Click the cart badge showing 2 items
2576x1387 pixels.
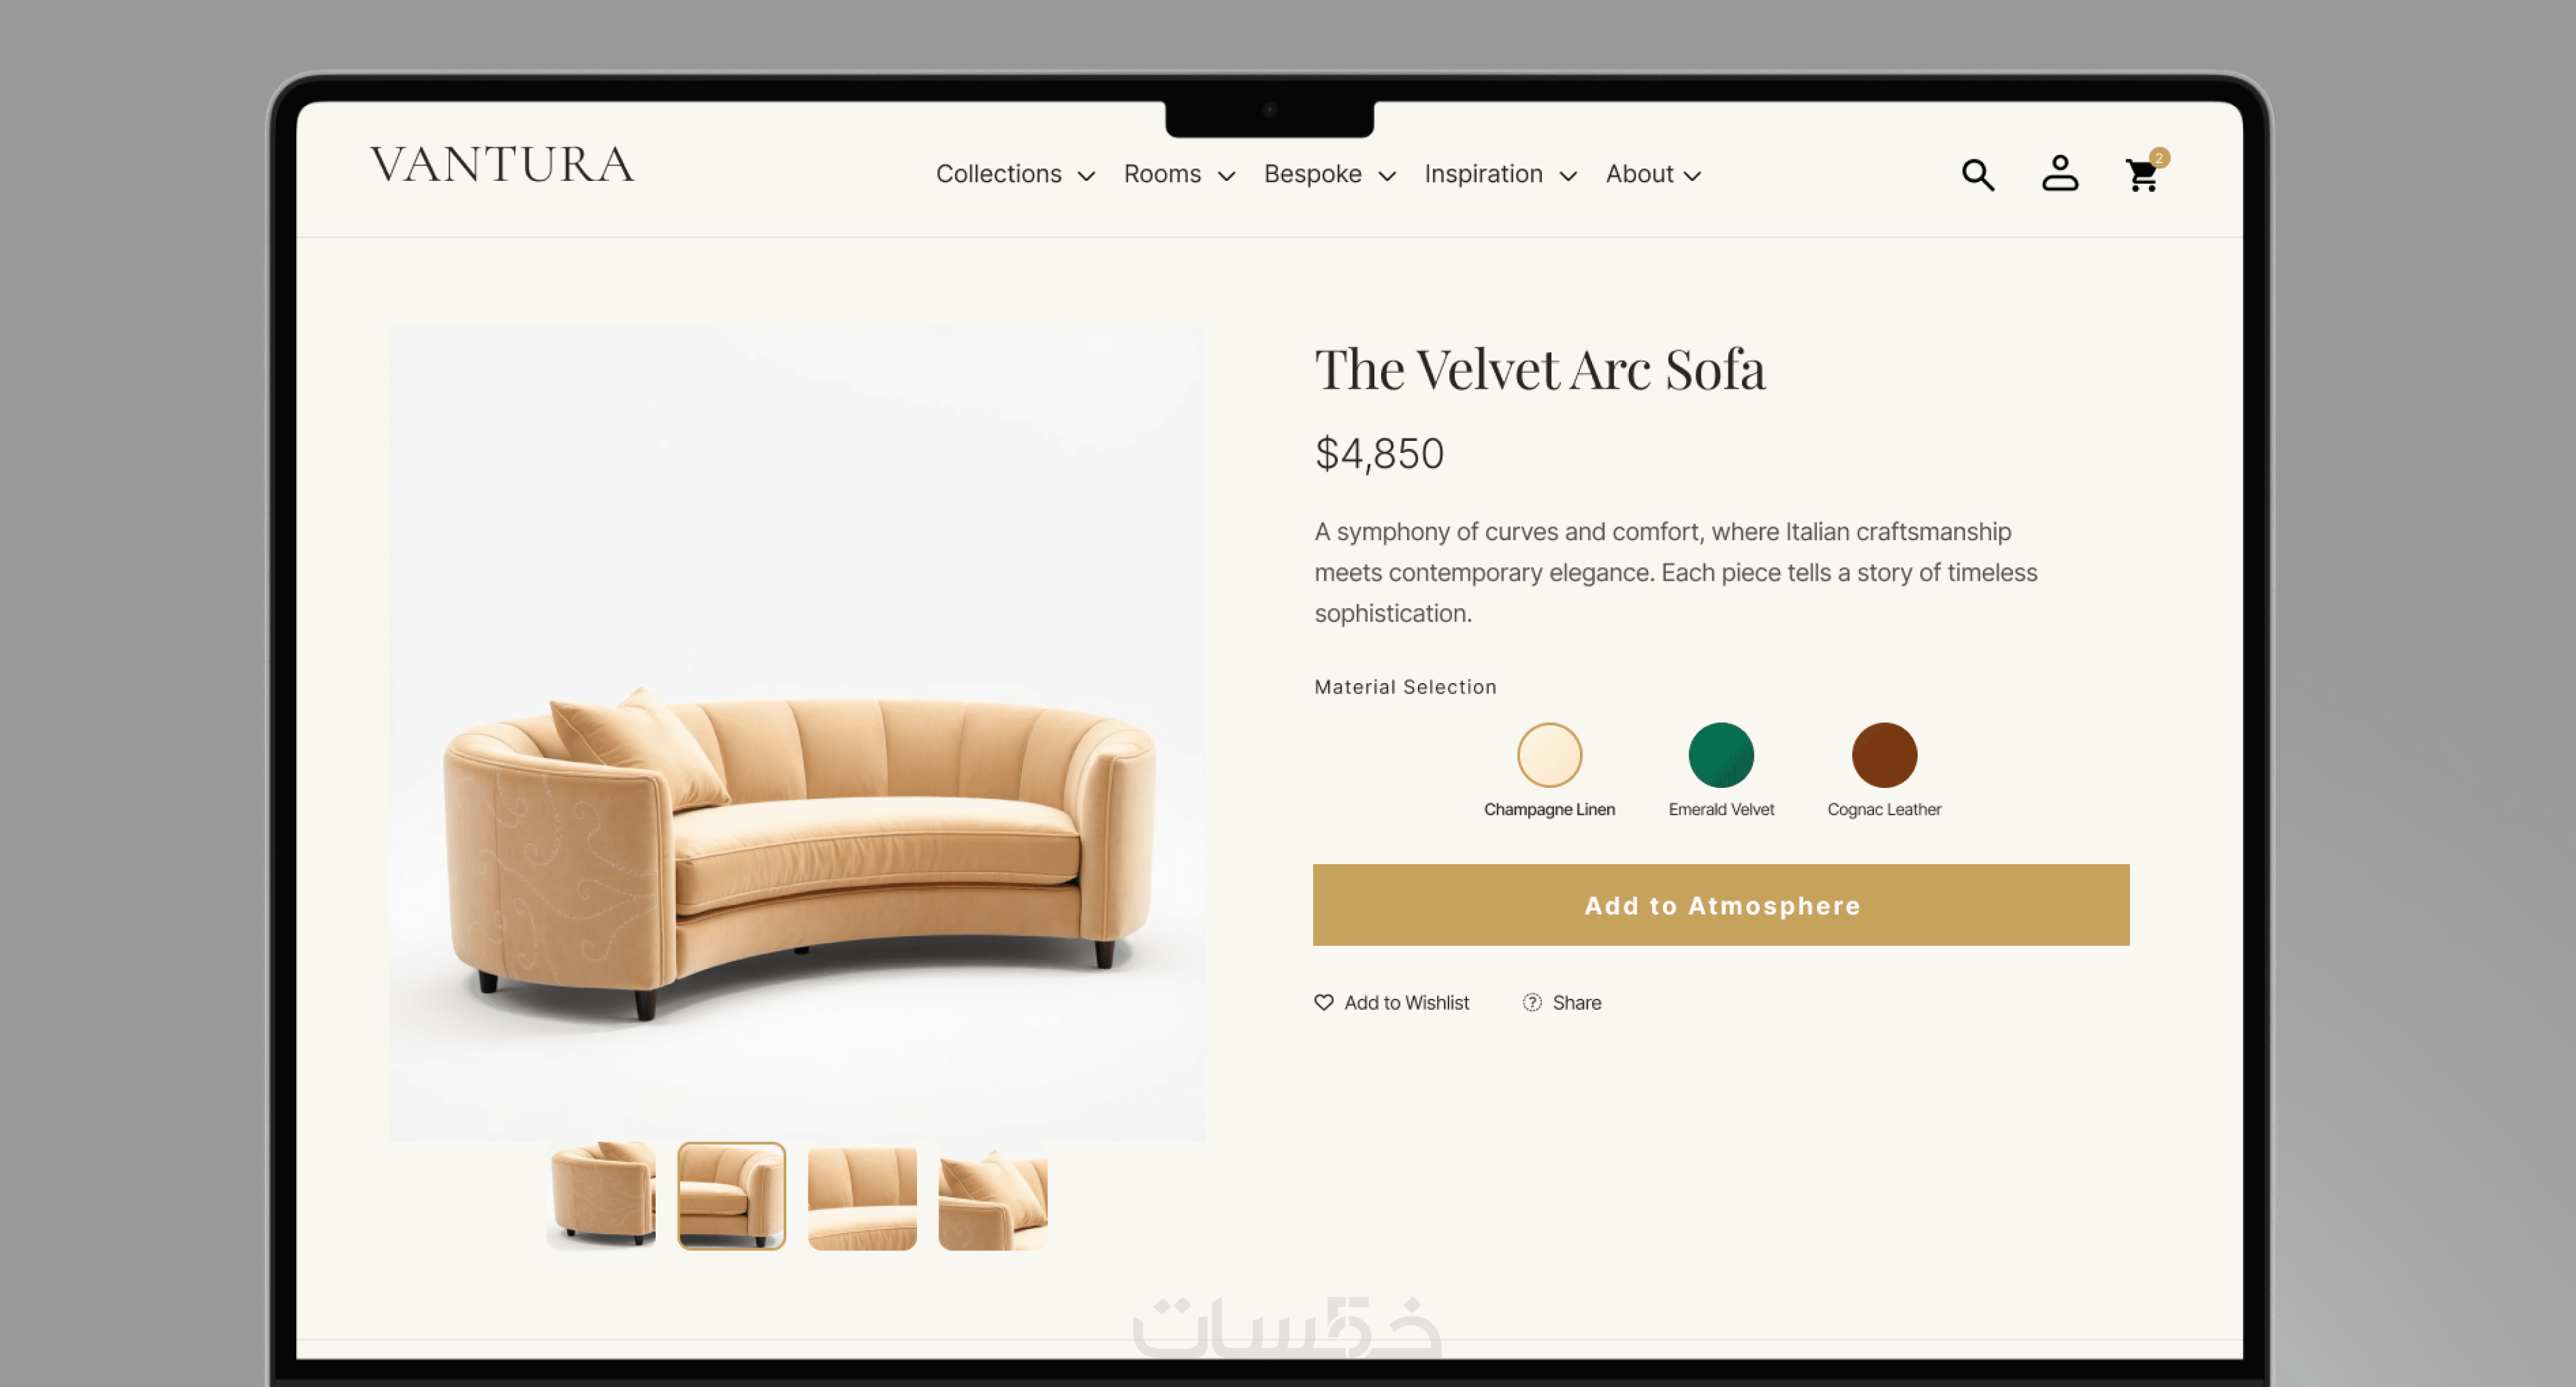[2159, 158]
